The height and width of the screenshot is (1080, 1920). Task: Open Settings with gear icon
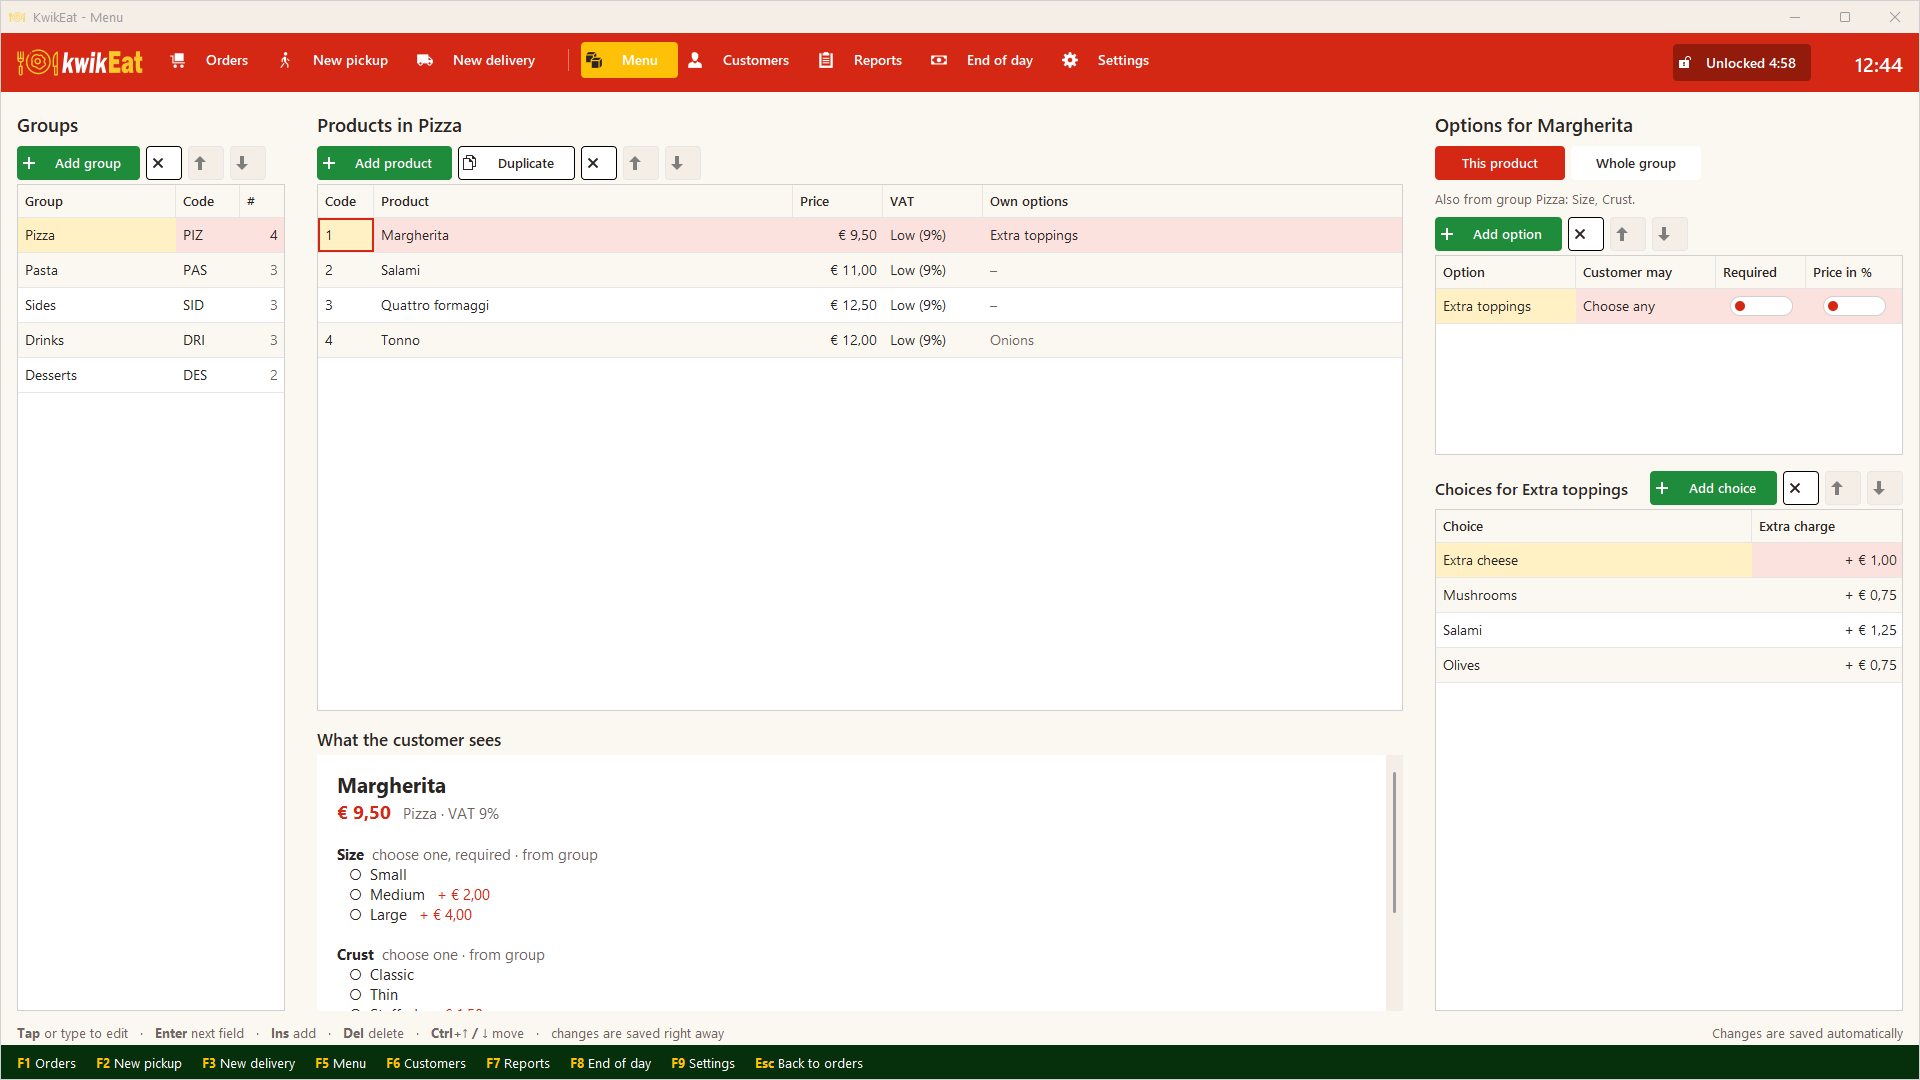click(x=1105, y=60)
